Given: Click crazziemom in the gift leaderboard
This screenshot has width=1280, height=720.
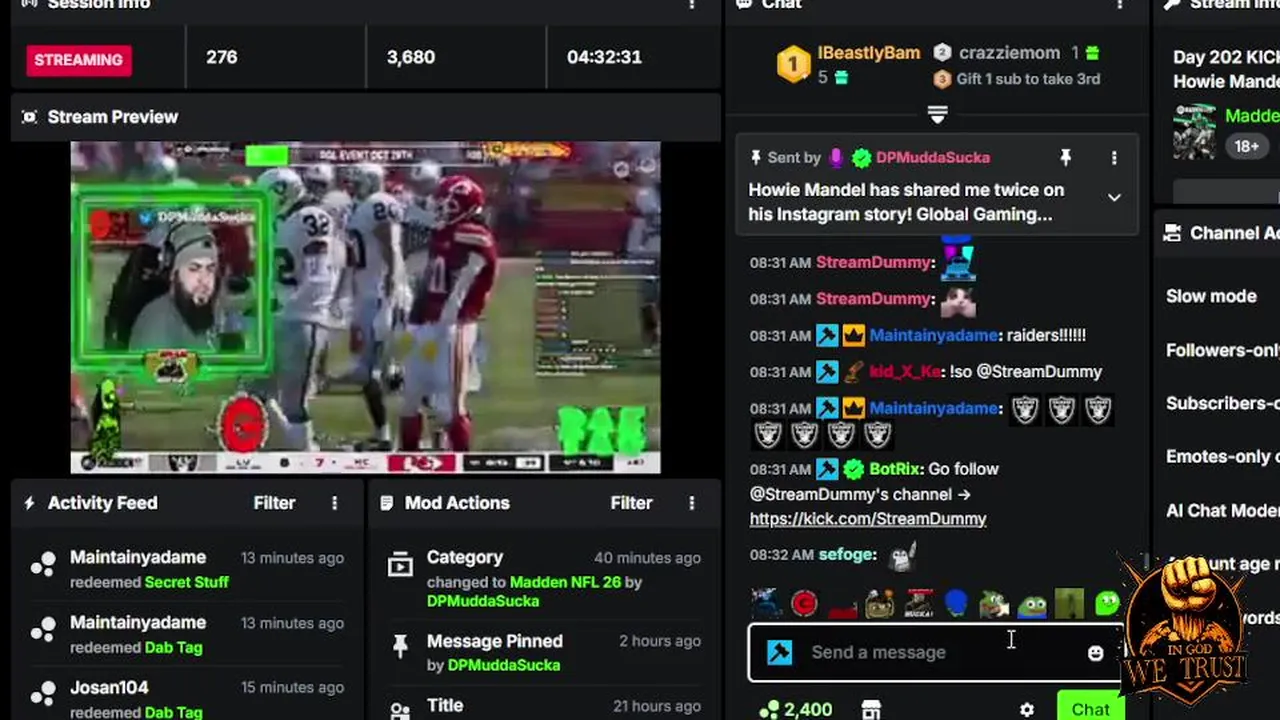Looking at the screenshot, I should tap(1009, 53).
